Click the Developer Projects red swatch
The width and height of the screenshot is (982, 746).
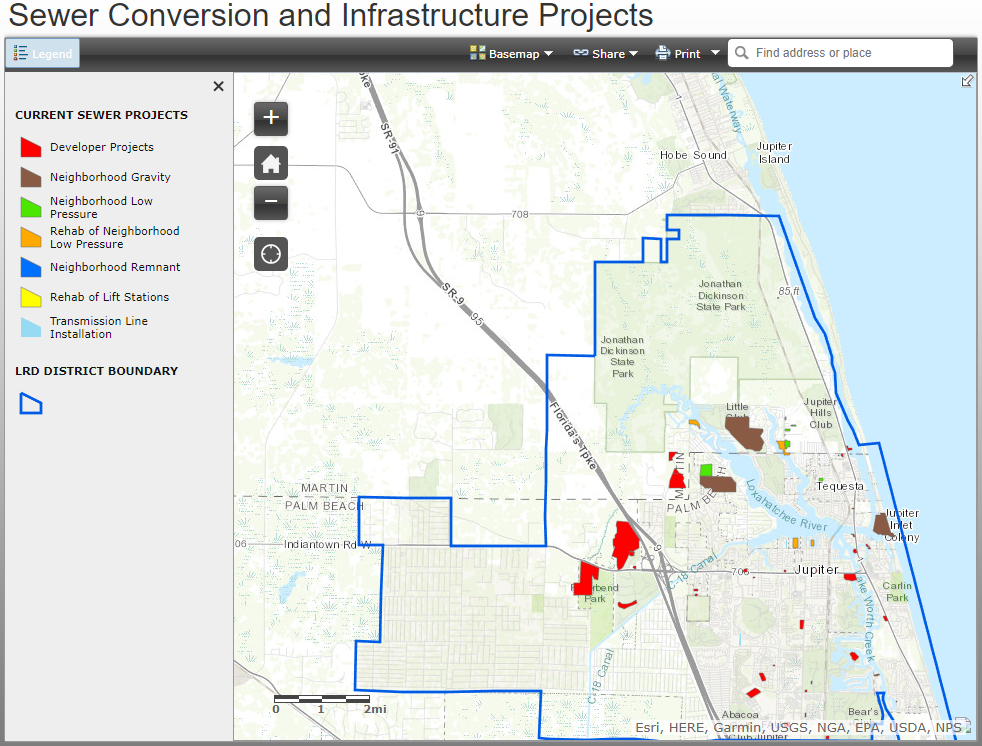31,147
